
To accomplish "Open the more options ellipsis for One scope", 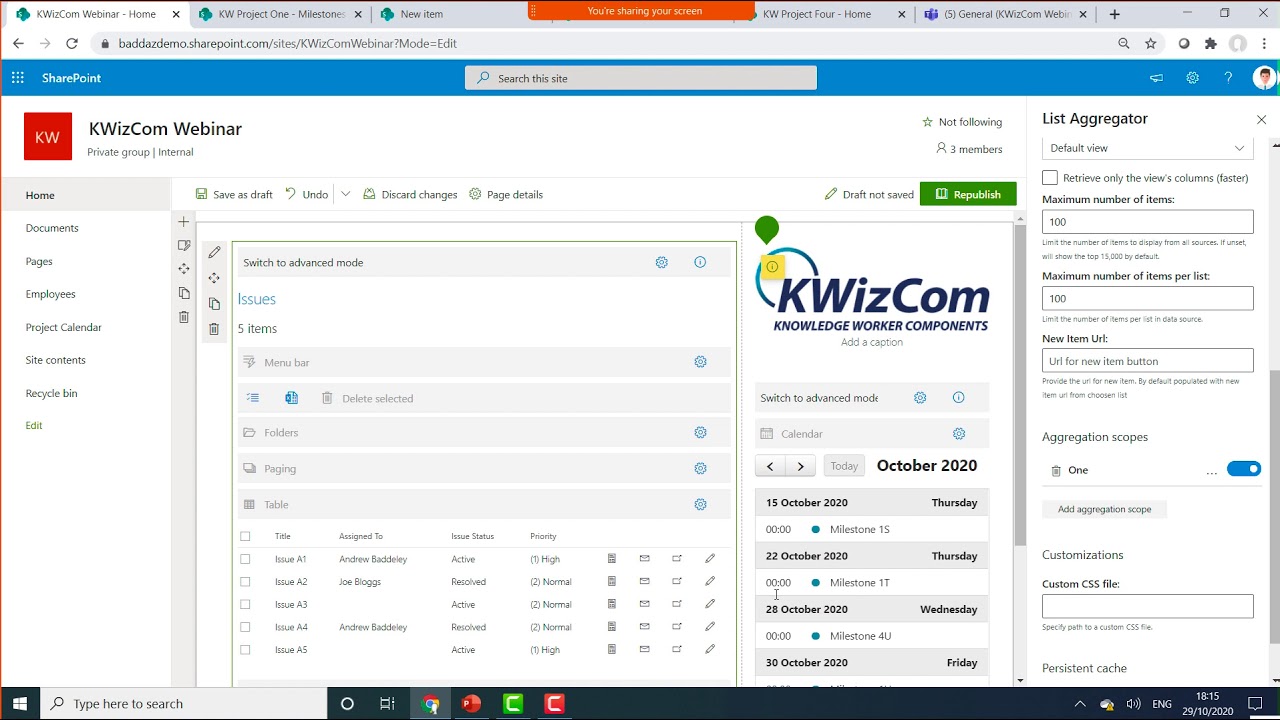I will (1212, 470).
